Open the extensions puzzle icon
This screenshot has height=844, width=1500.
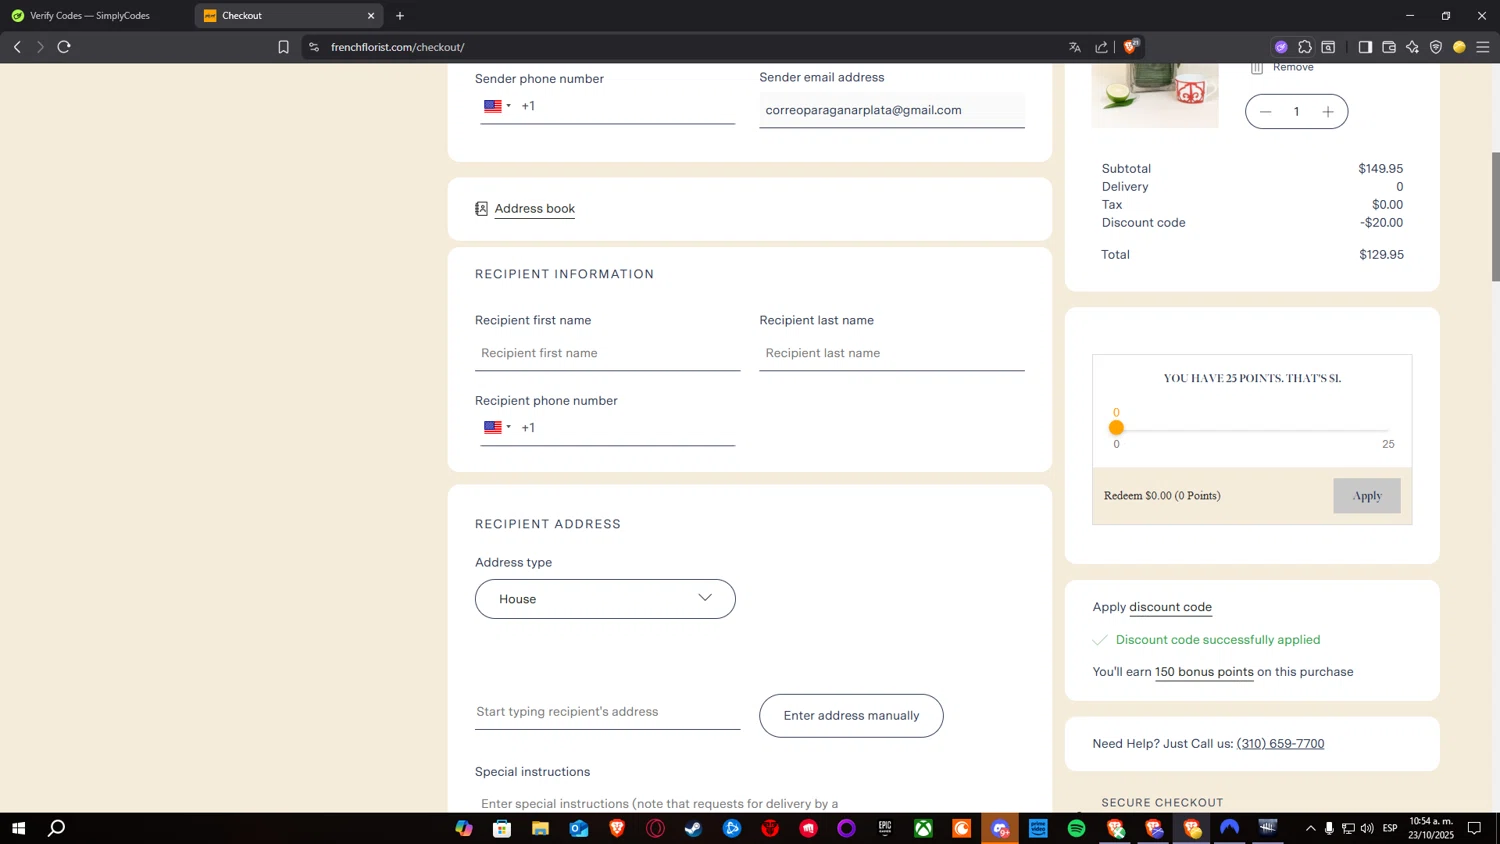(1305, 47)
